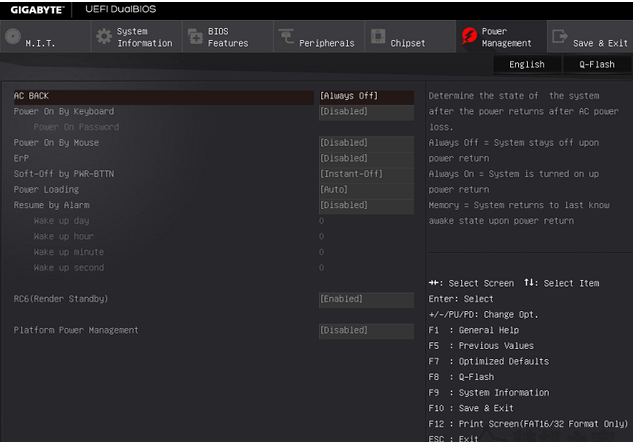The height and width of the screenshot is (442, 633).
Task: Select the Power Loading label
Action: pos(46,190)
